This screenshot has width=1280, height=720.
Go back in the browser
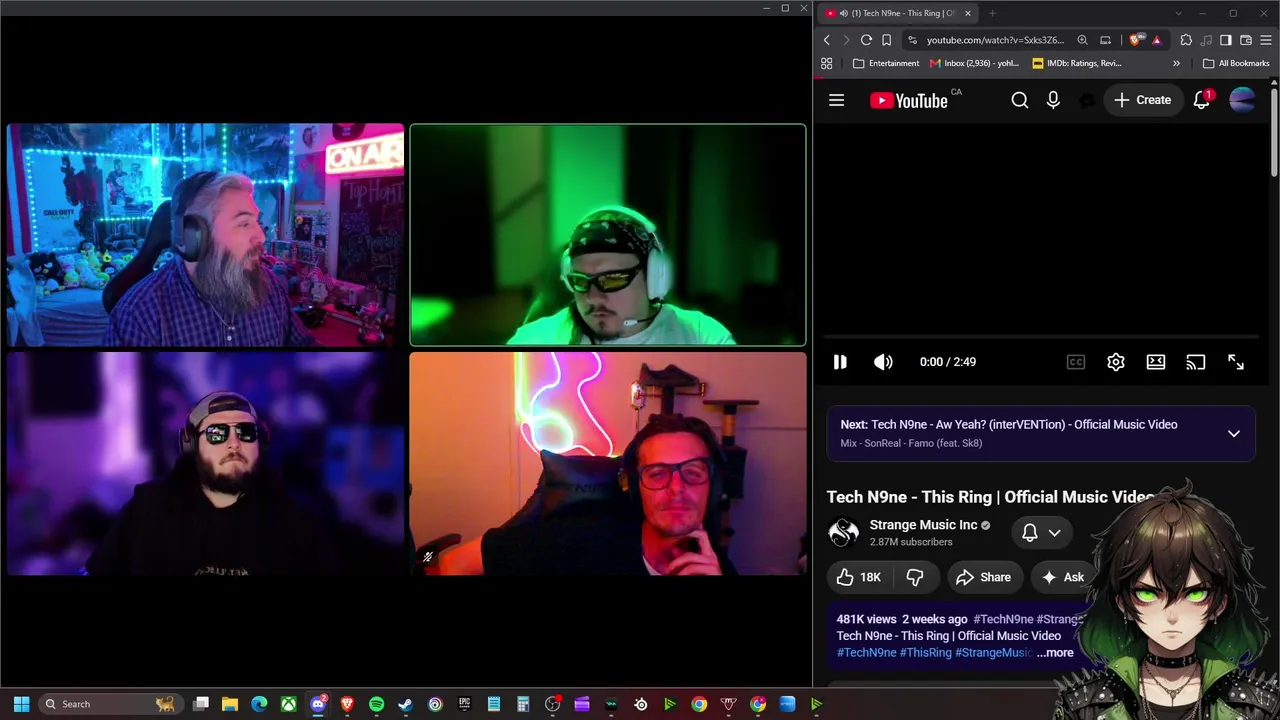point(826,40)
